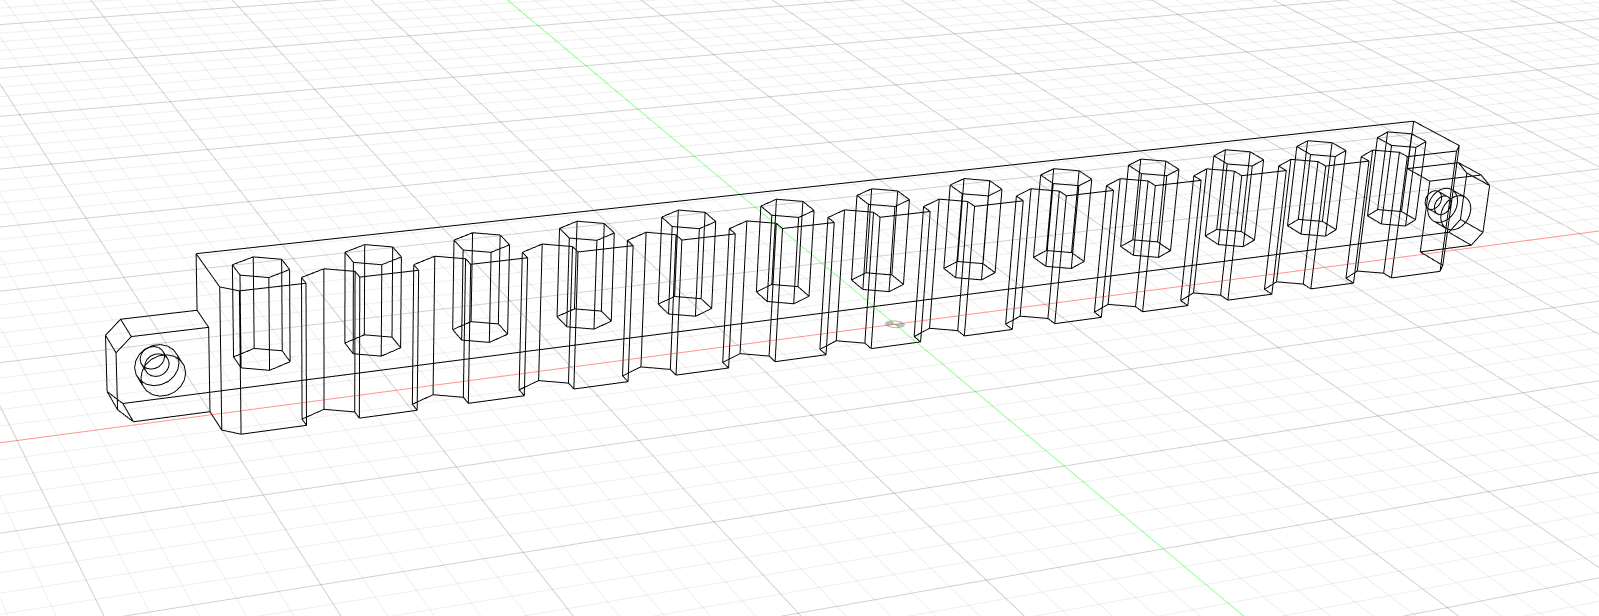
Task: Pick the rightmost hexagonal socket of the bar
Action: (1397, 178)
